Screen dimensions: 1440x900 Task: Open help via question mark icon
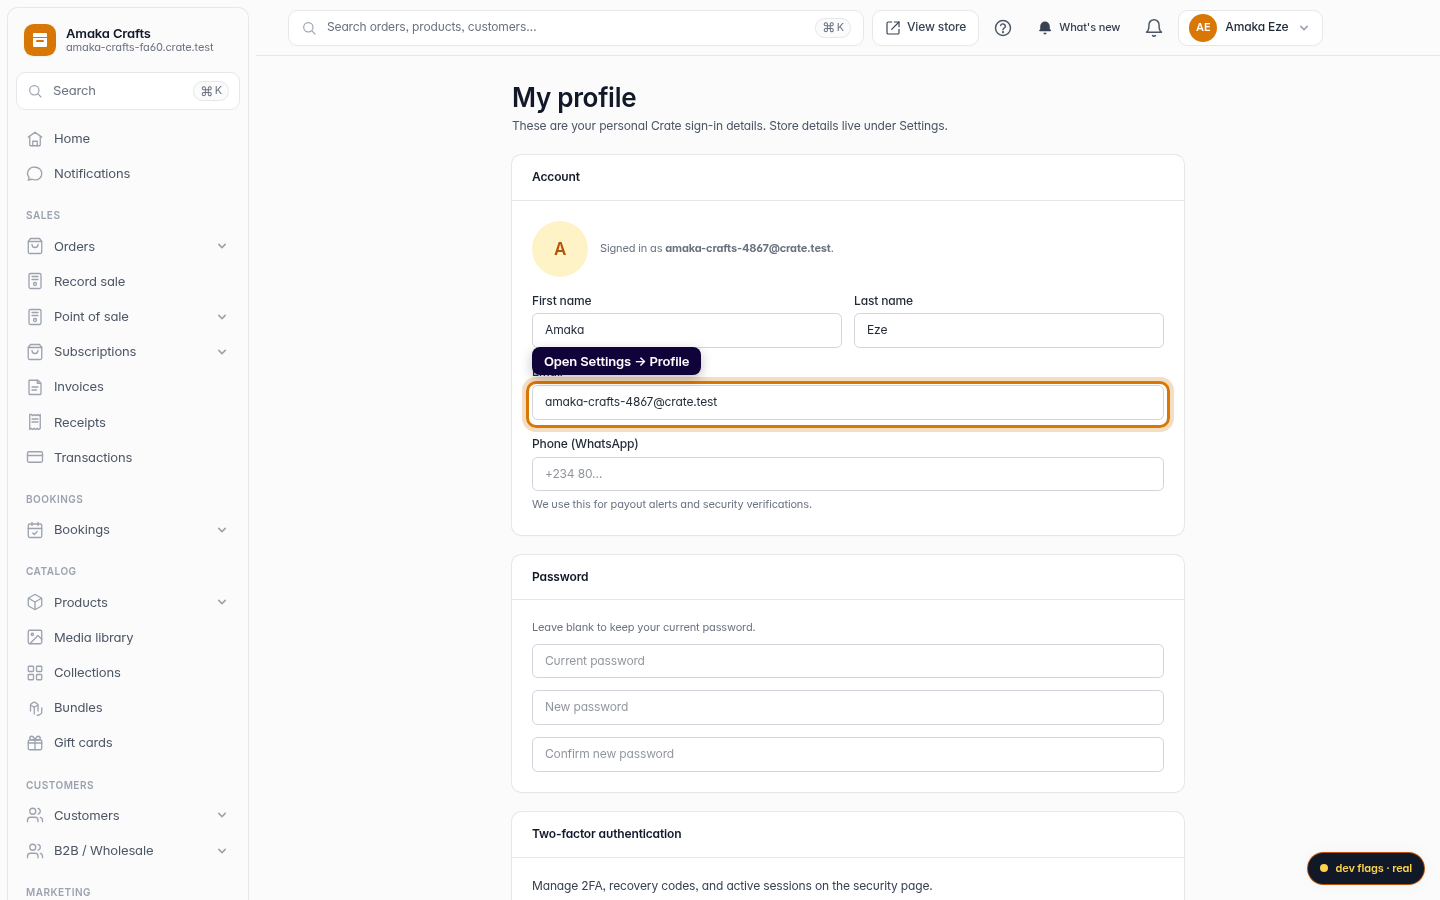tap(1003, 28)
